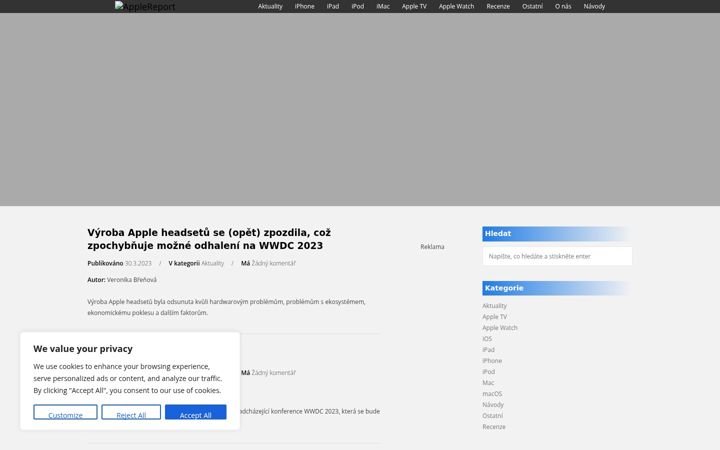This screenshot has height=450, width=720.
Task: Go to O nás page
Action: tap(563, 6)
